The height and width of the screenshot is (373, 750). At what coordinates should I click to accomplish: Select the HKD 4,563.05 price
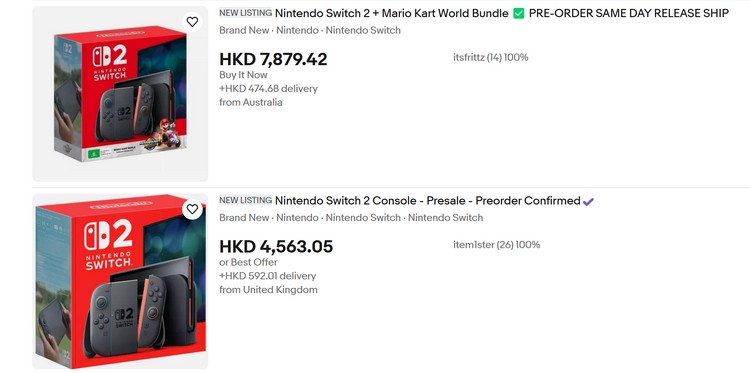coord(276,247)
